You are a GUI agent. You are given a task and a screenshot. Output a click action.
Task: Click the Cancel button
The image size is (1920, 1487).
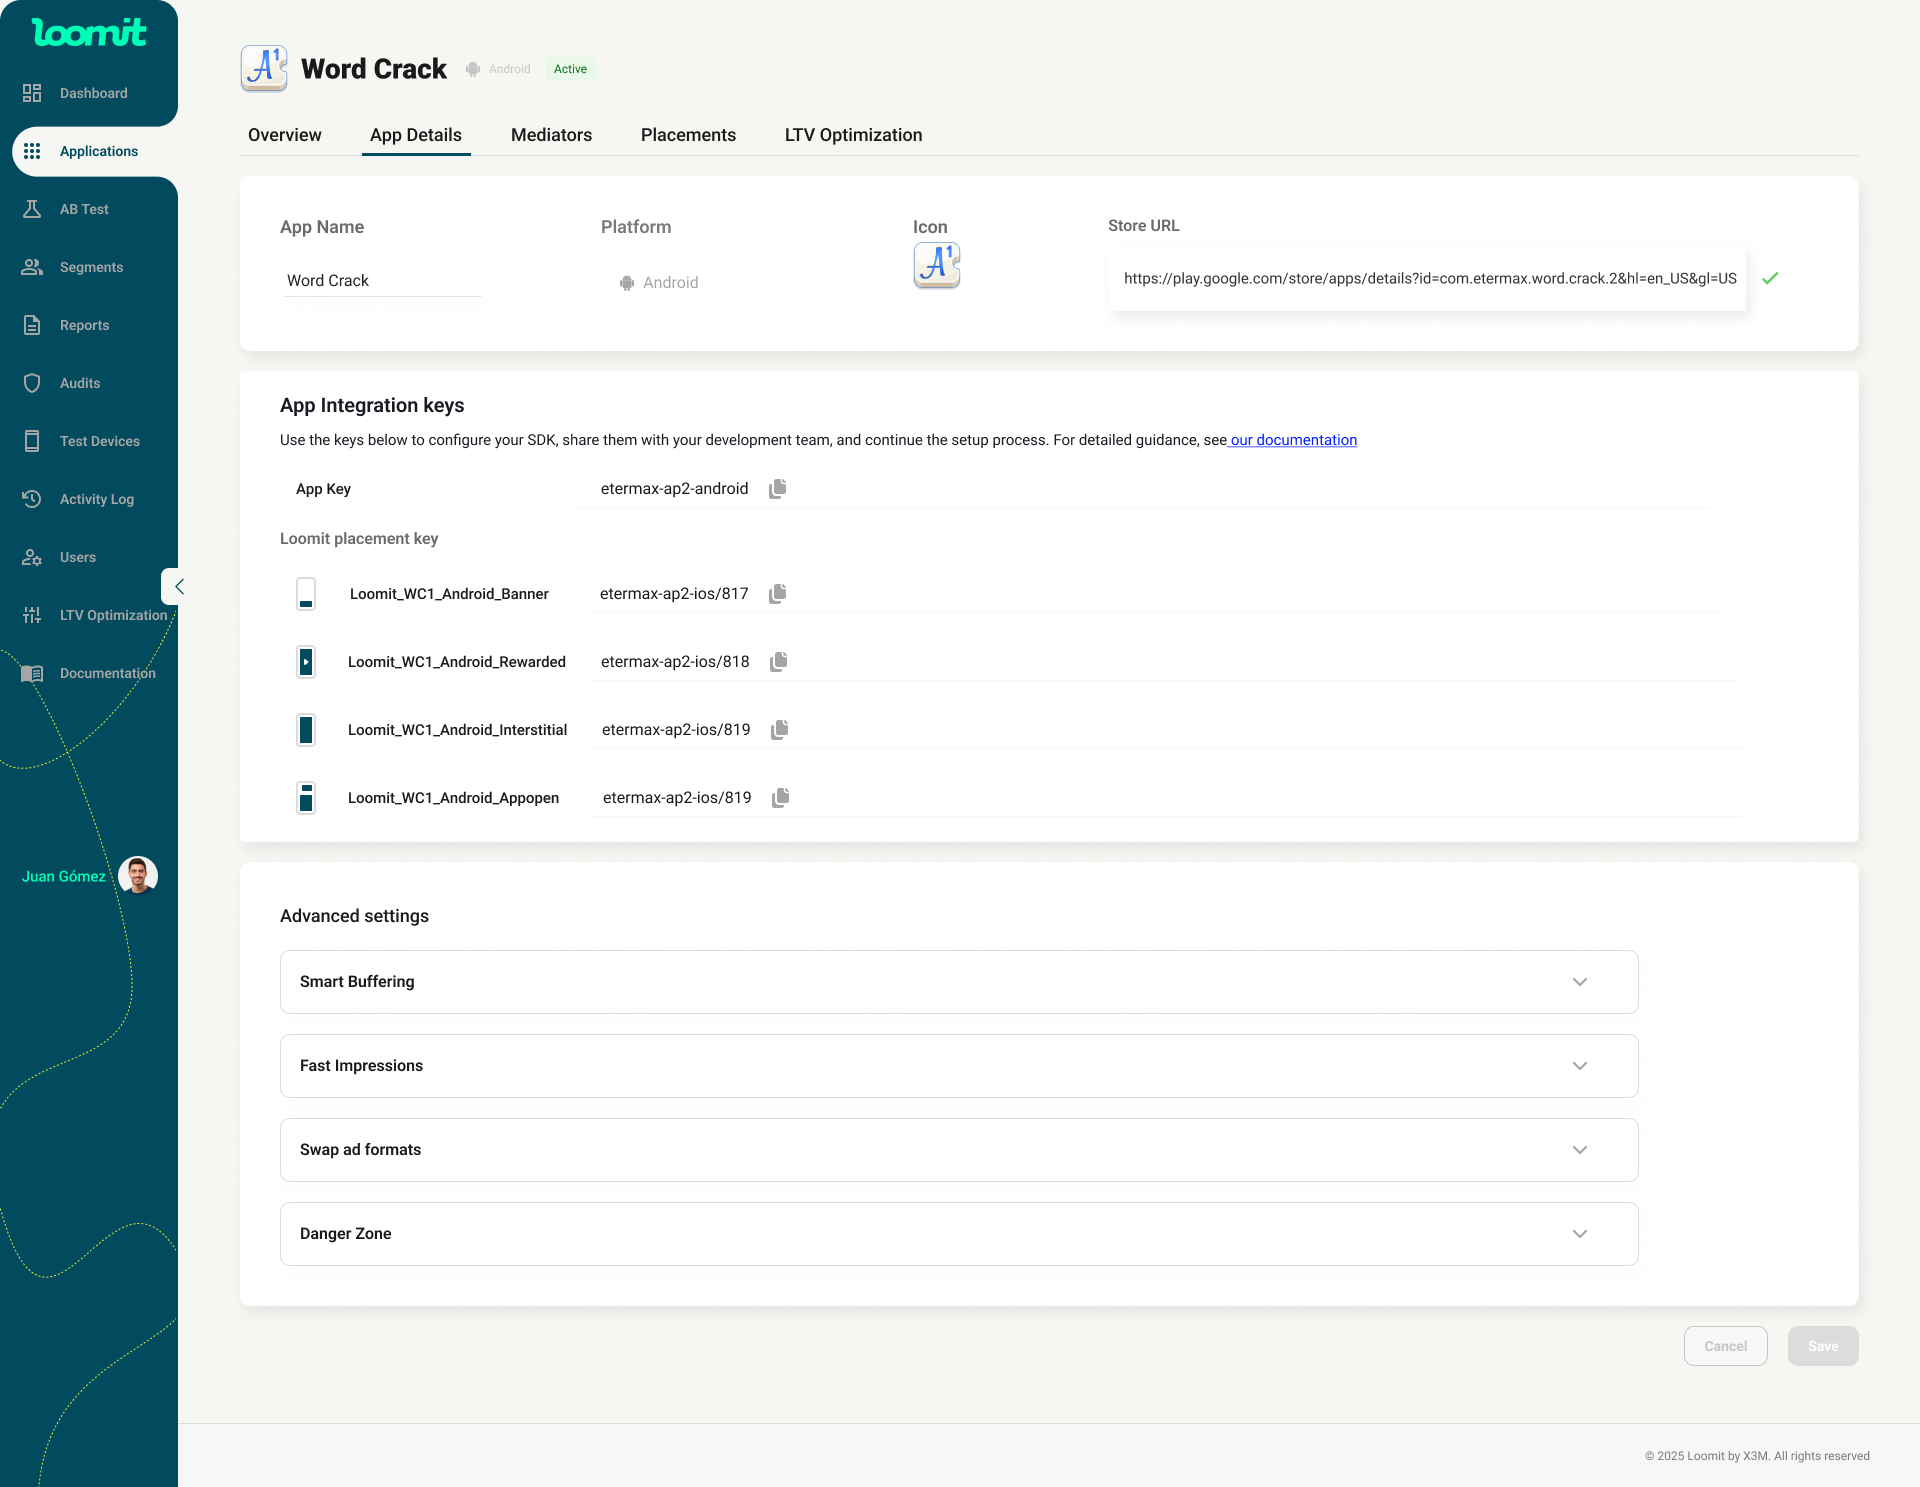(1725, 1346)
